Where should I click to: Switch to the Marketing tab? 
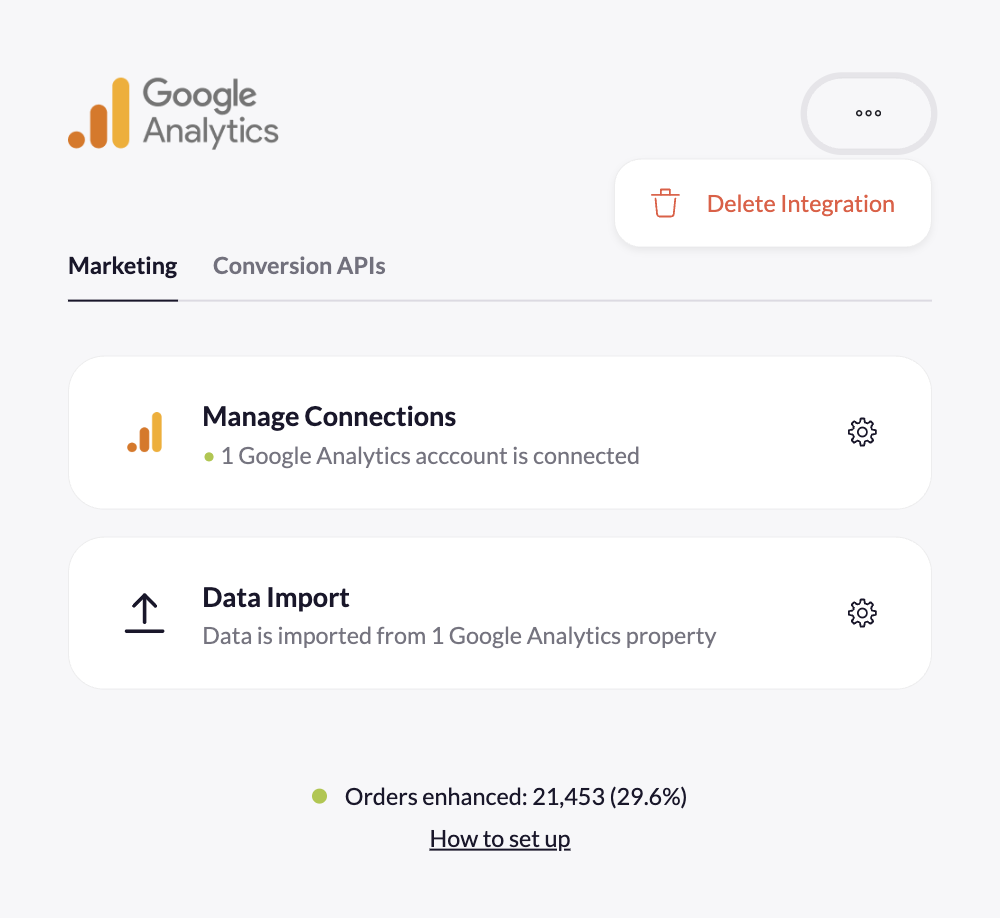click(x=122, y=266)
